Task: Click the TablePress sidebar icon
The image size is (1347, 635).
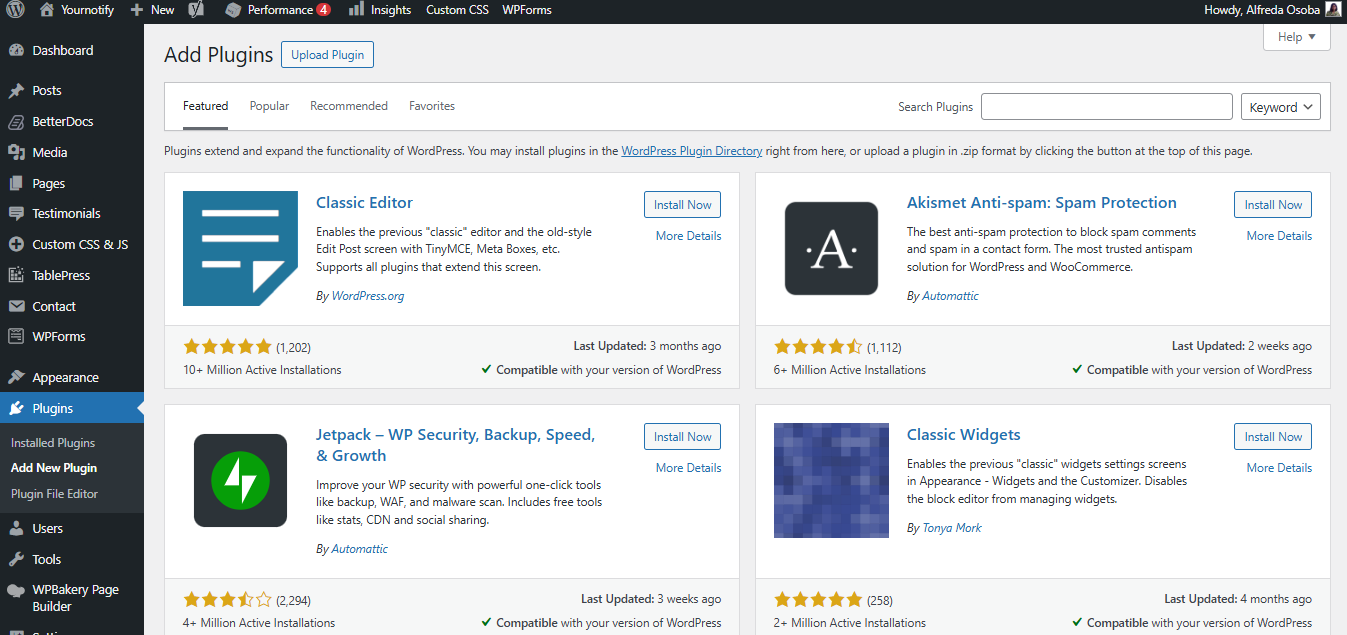Action: [16, 276]
